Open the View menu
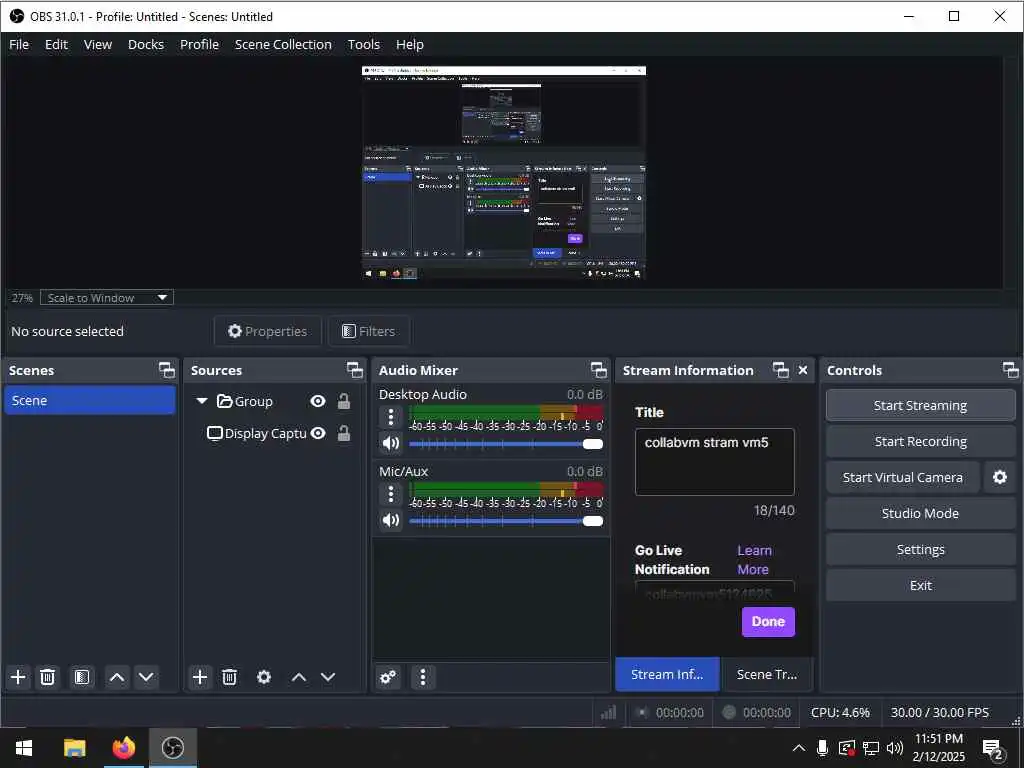1024x768 pixels. [x=98, y=44]
